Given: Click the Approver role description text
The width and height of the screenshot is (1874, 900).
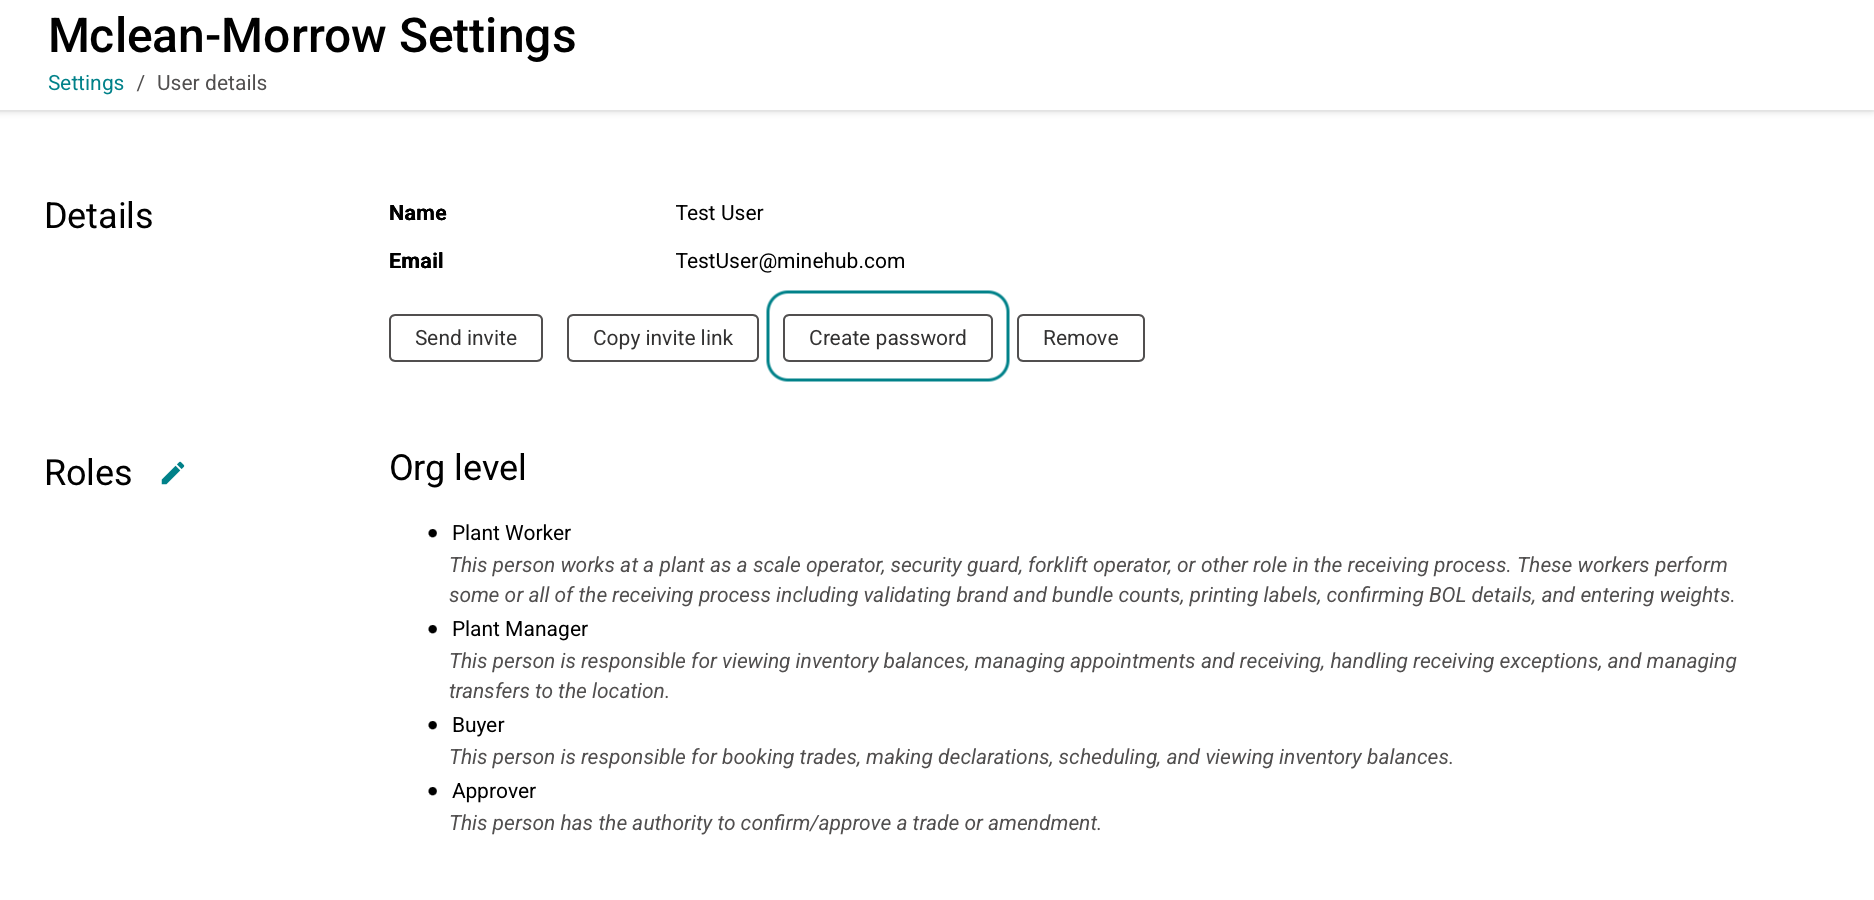Looking at the screenshot, I should 775,823.
